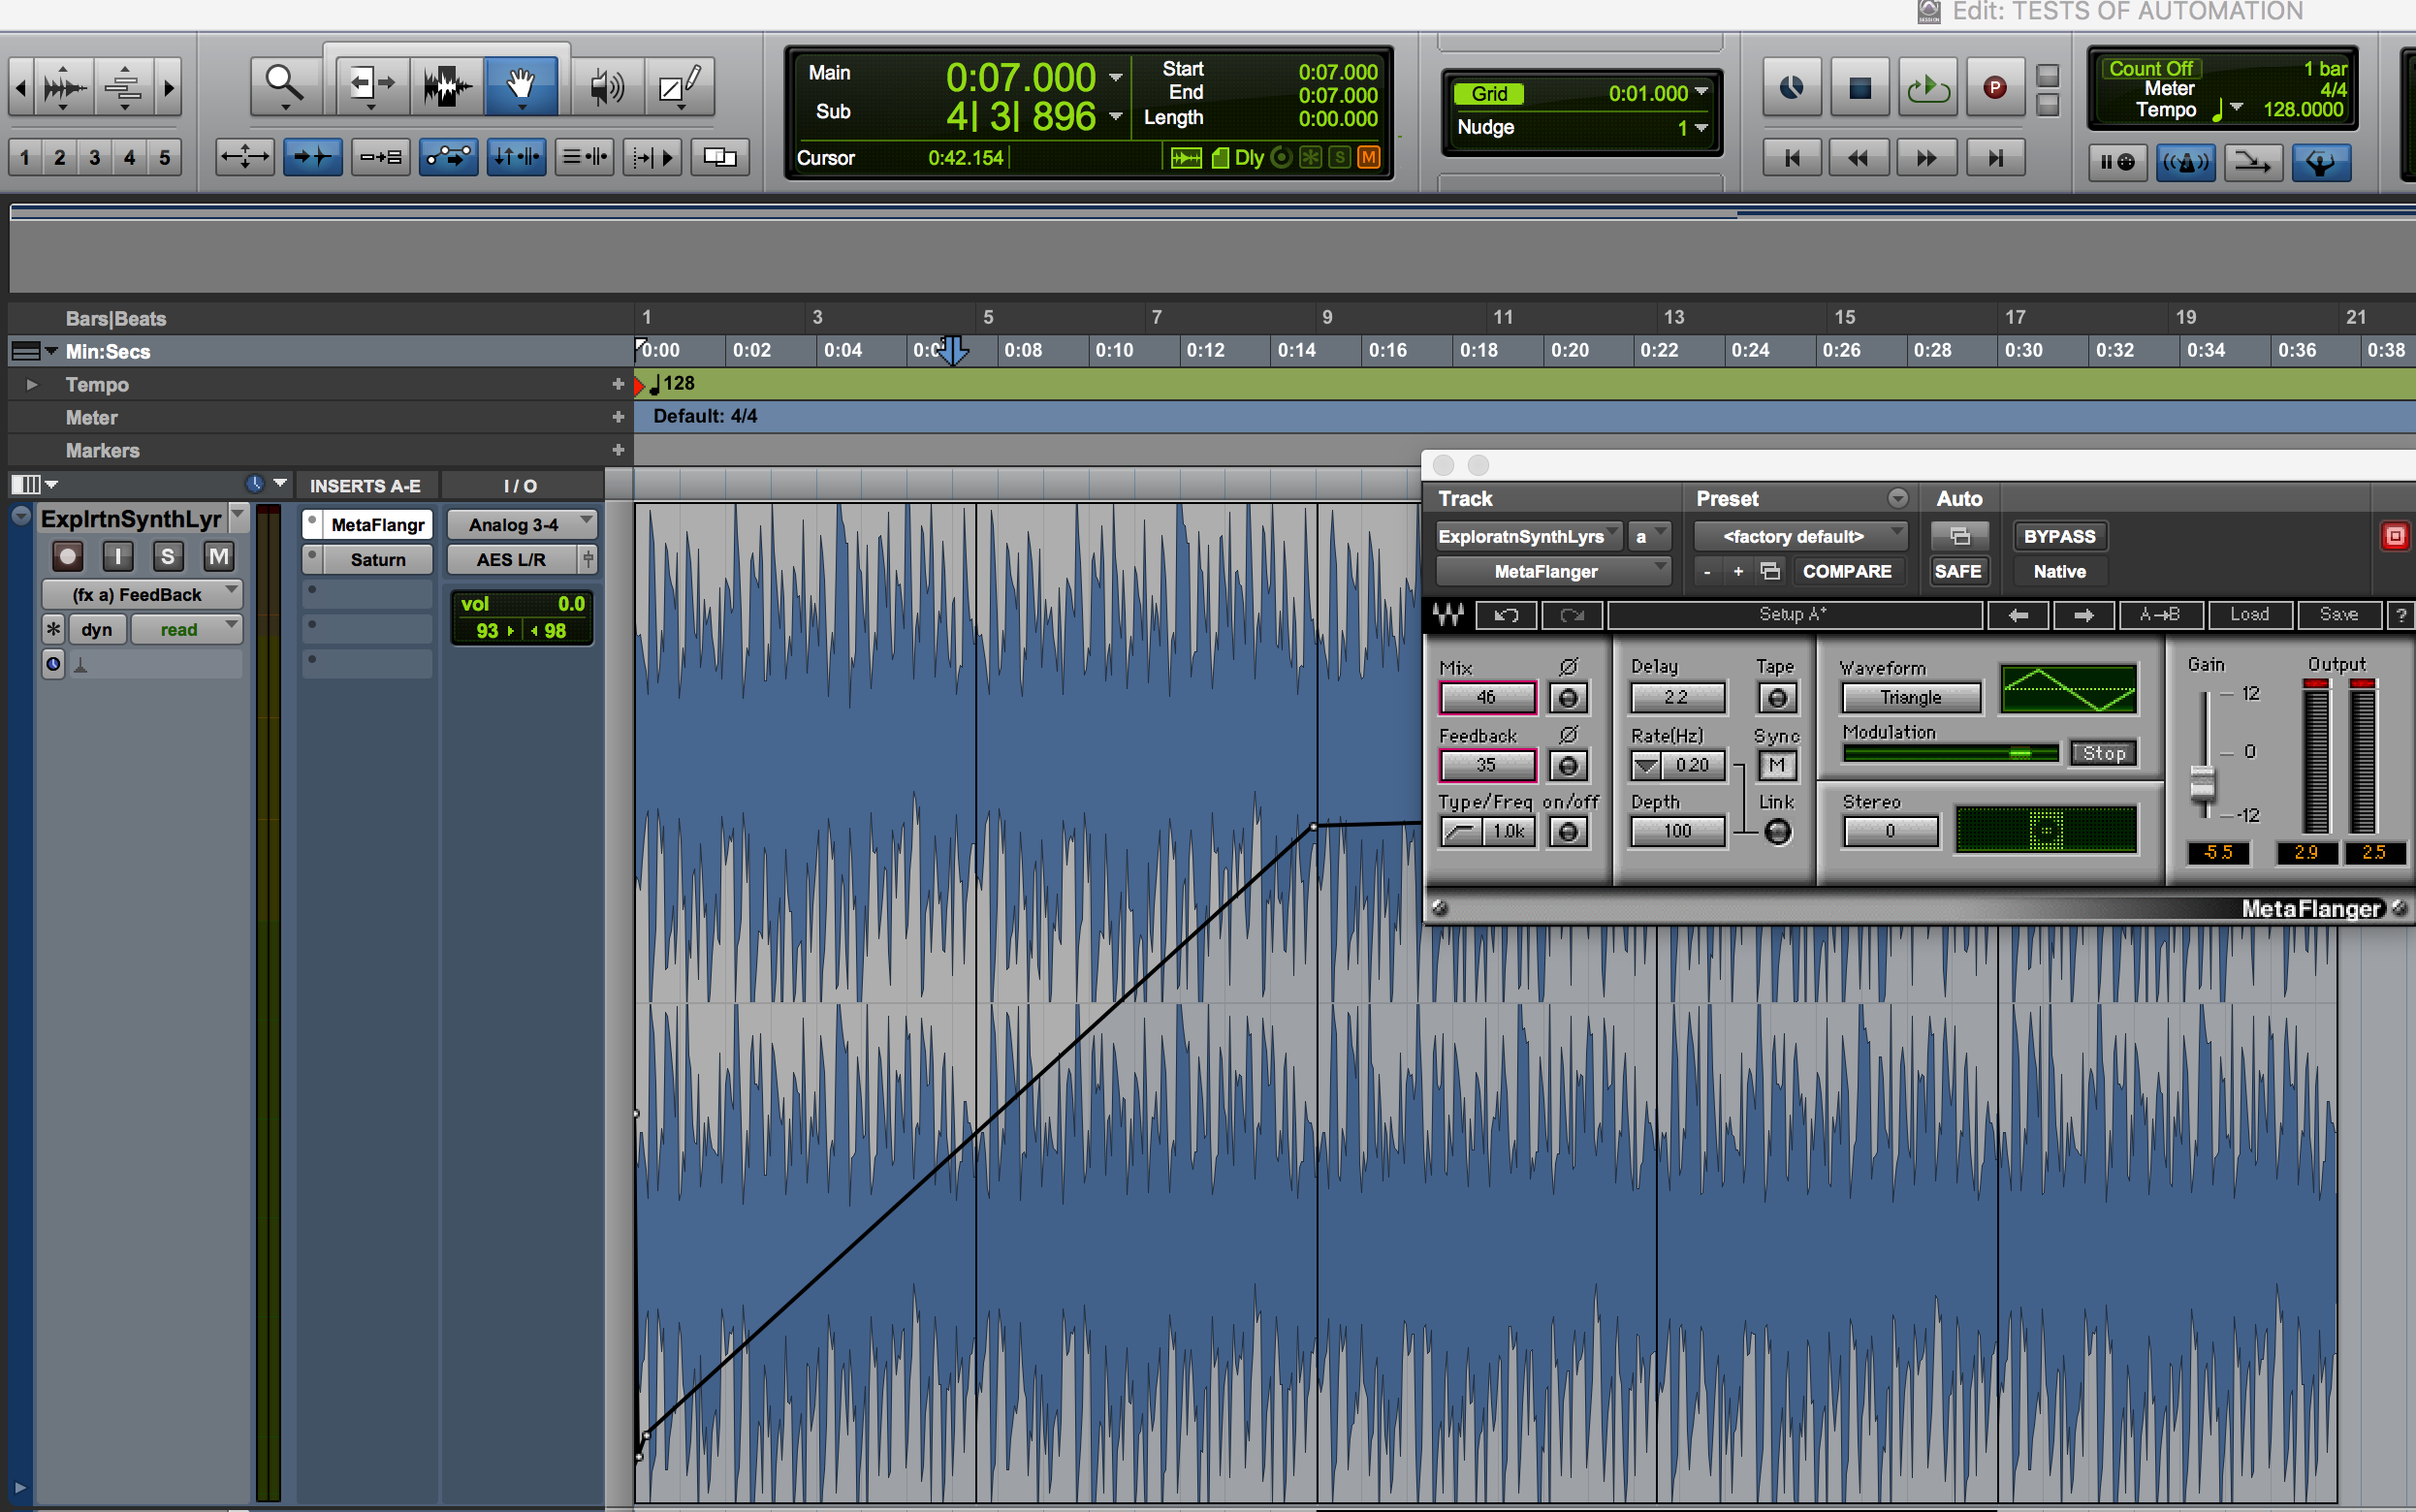Viewport: 2416px width, 1512px height.
Task: Record-enable the ExplrtnSynthLyr track
Action: click(x=68, y=556)
